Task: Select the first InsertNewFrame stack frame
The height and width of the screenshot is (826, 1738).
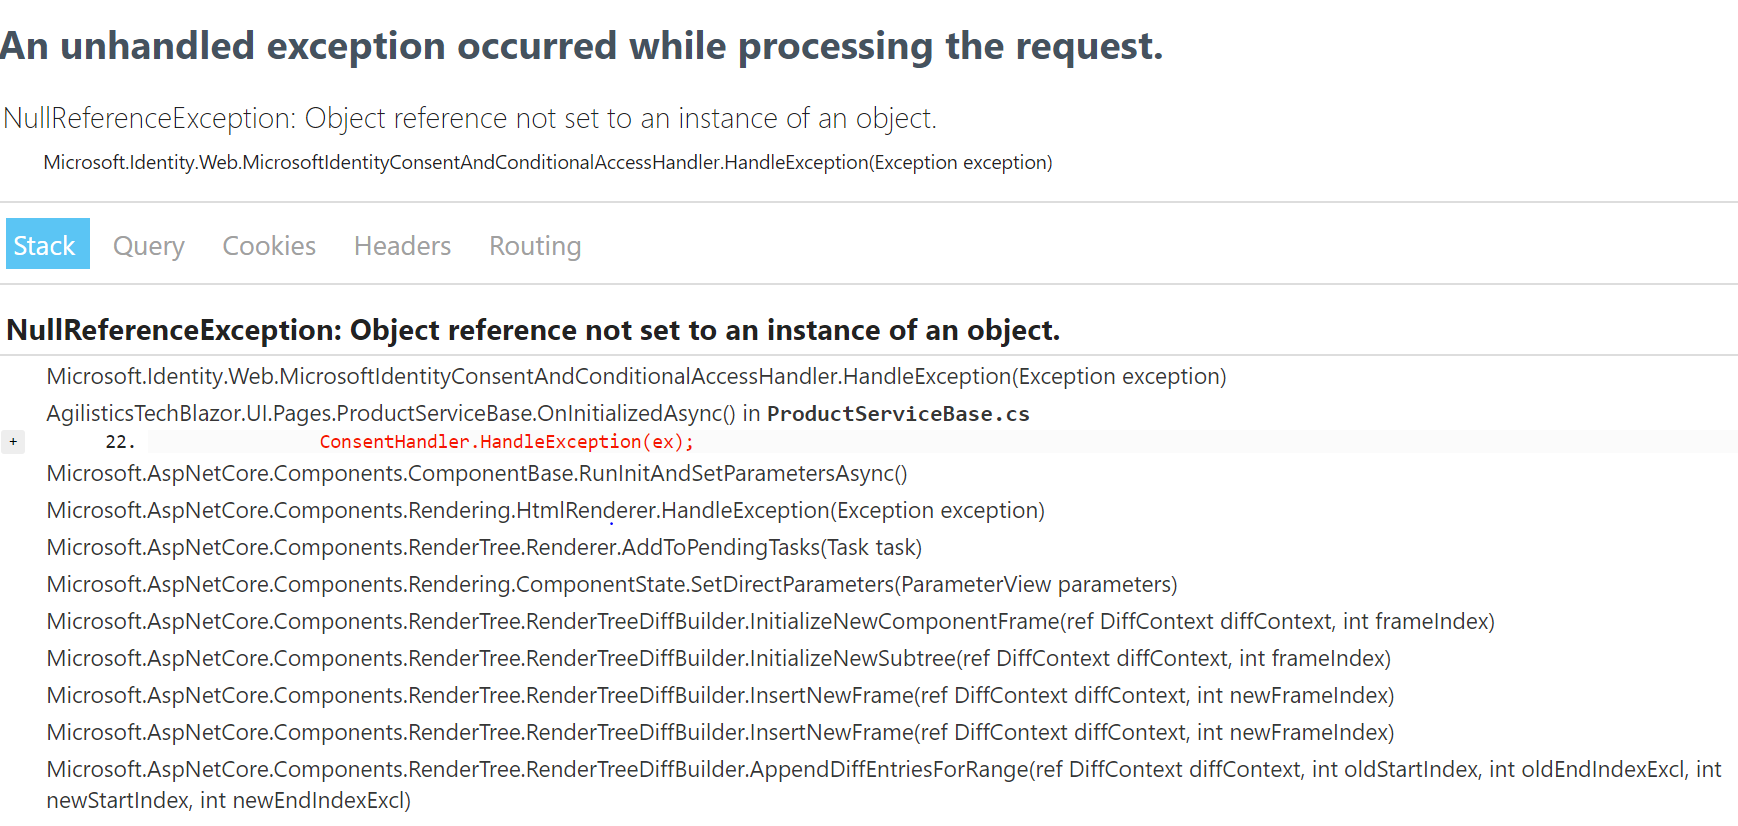Action: pyautogui.click(x=720, y=695)
